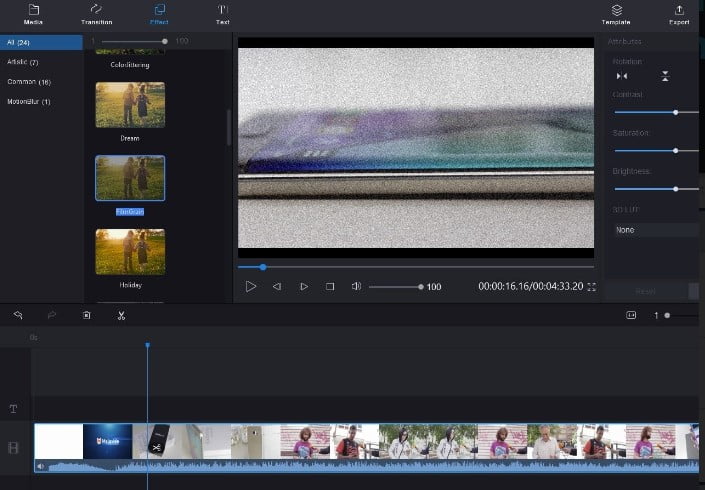Viewport: 705px width, 490px height.
Task: Step forward one frame
Action: [x=304, y=286]
